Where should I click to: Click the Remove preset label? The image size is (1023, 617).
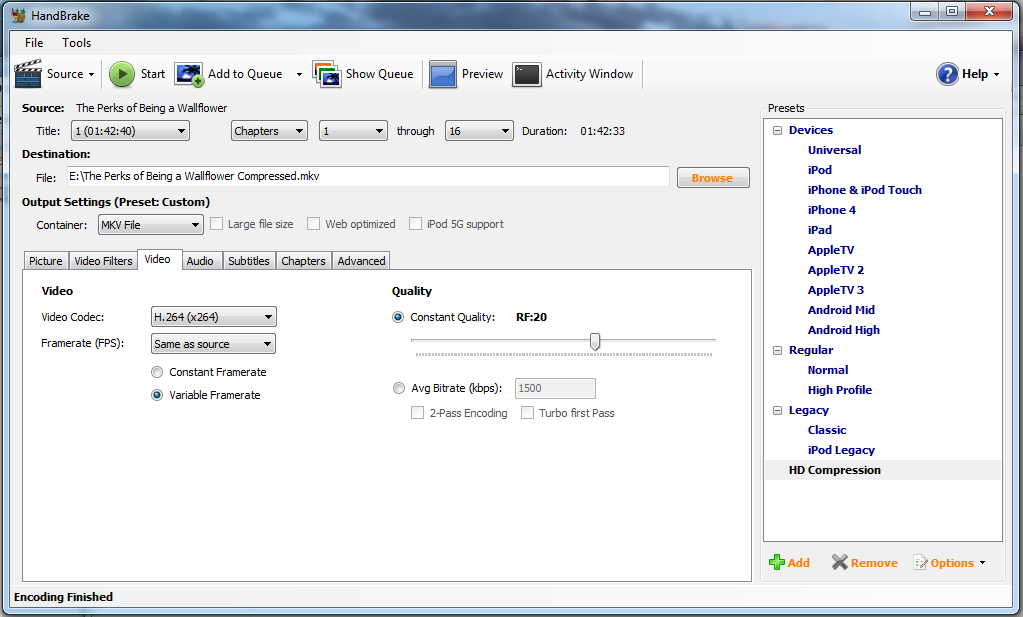pyautogui.click(x=874, y=563)
